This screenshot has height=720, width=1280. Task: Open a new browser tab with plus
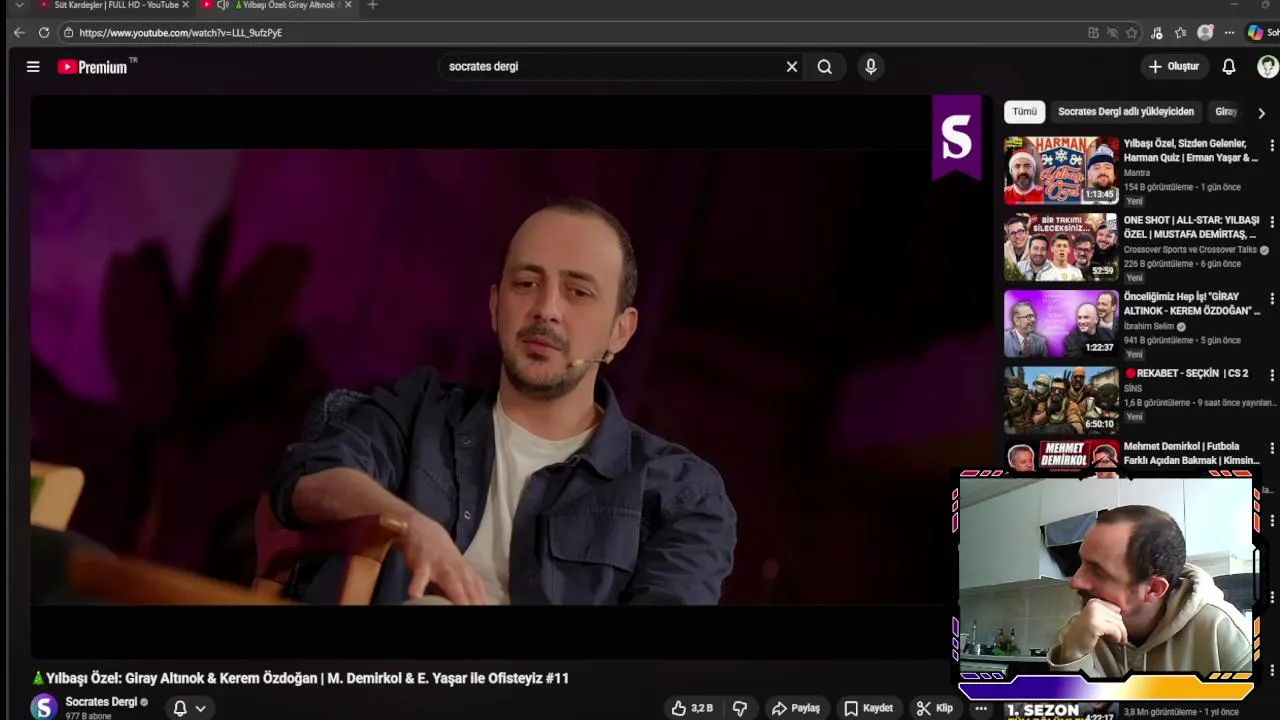373,5
